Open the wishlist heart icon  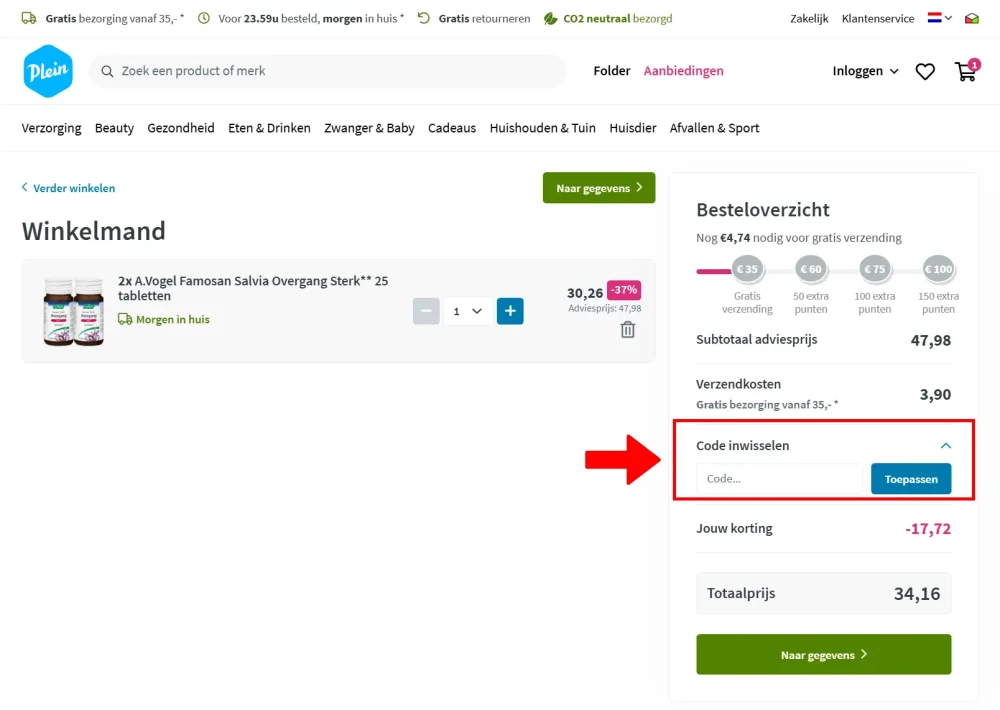click(x=925, y=71)
